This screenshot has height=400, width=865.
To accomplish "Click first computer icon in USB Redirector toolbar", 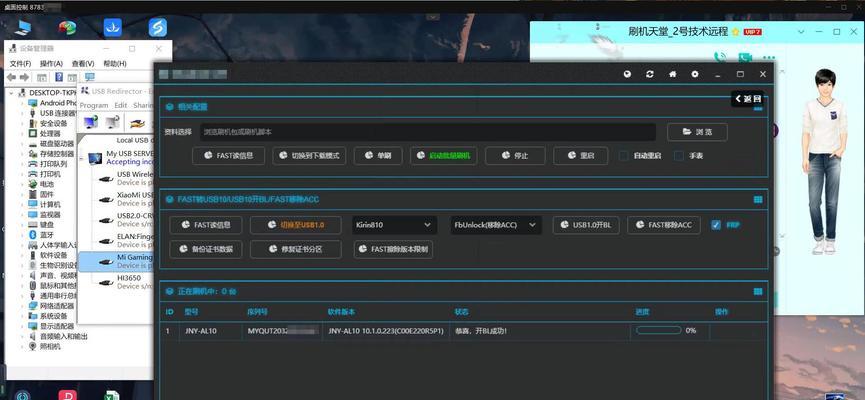I will point(91,122).
